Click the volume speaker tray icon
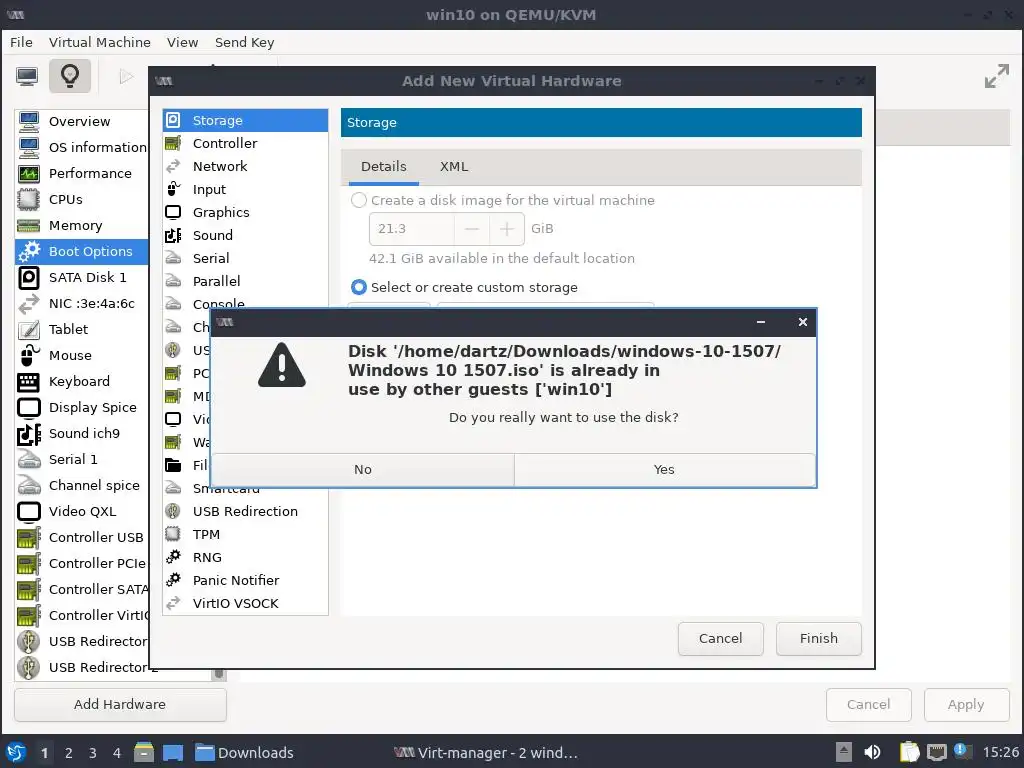The image size is (1024, 768). [872, 752]
